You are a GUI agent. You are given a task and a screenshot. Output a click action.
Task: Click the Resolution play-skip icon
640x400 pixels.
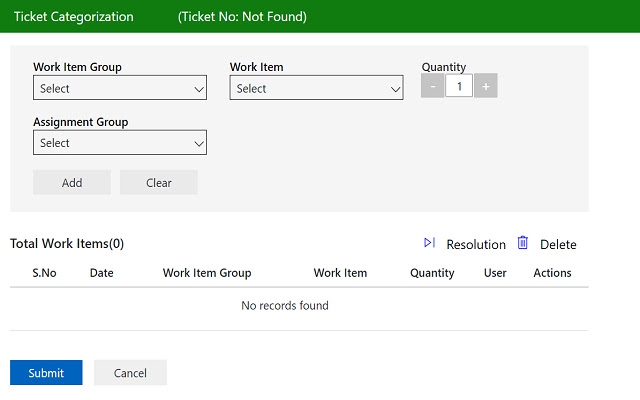tap(429, 243)
